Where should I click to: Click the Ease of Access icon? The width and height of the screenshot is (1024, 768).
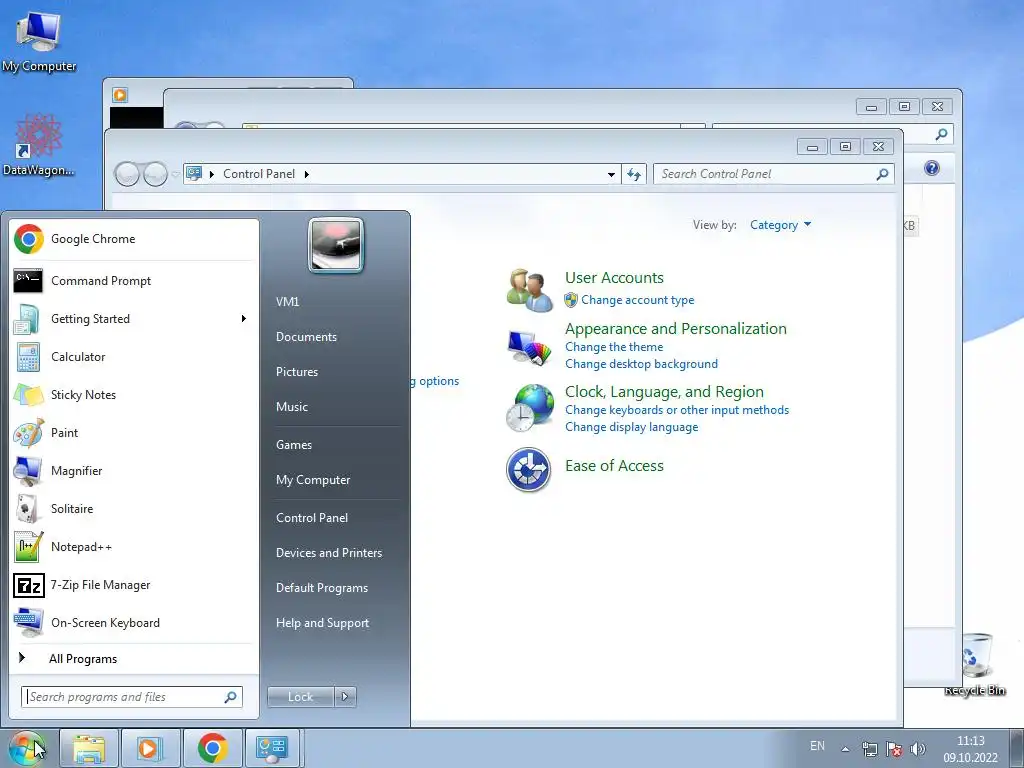click(x=528, y=469)
